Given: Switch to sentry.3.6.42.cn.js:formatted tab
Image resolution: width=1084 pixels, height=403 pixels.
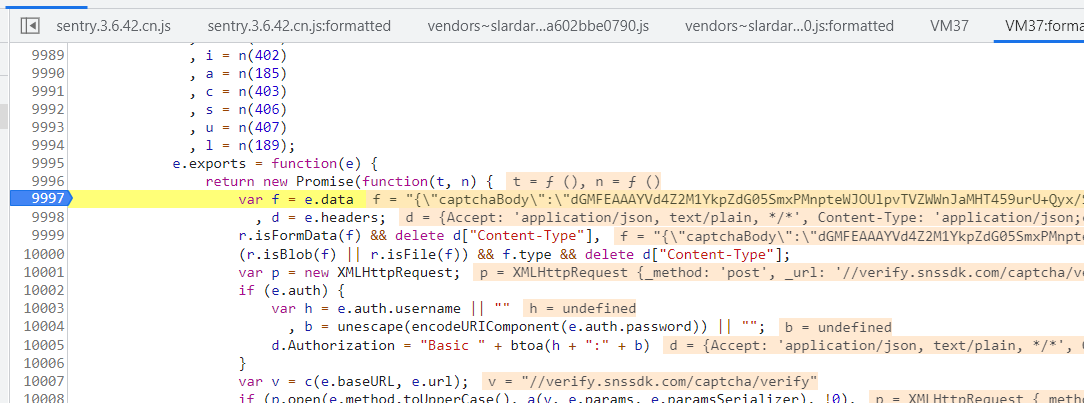Looking at the screenshot, I should coord(299,26).
